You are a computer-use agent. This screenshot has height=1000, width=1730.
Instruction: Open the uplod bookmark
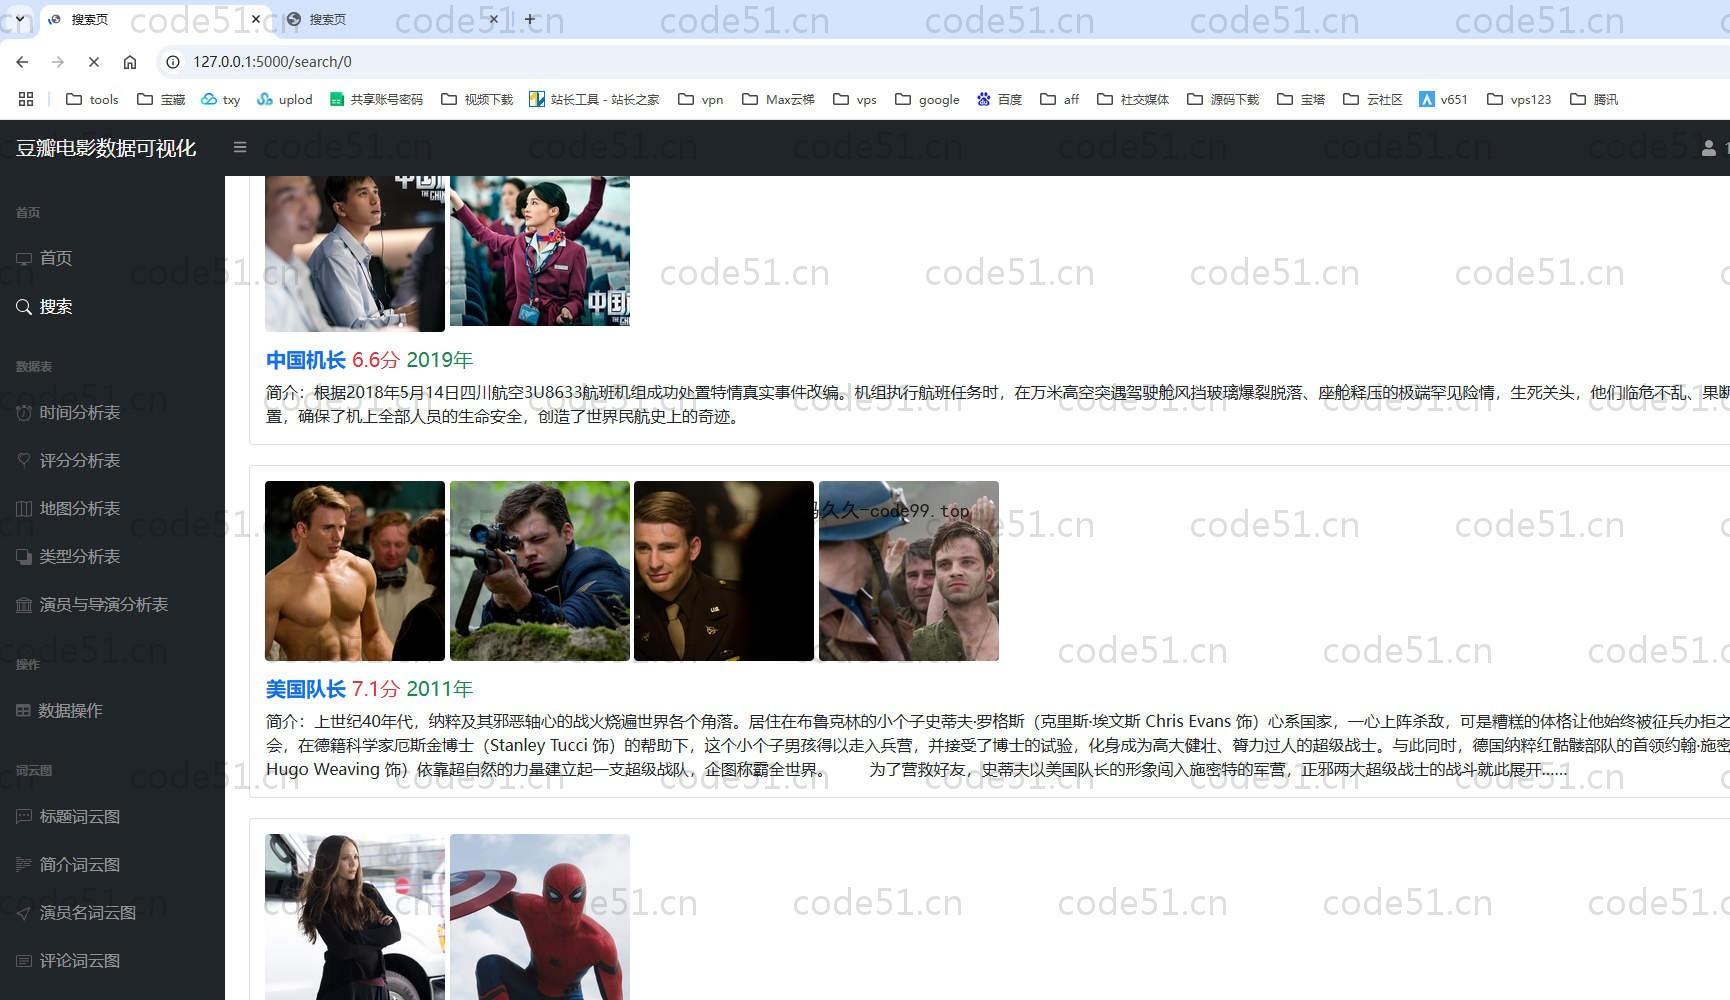coord(285,99)
